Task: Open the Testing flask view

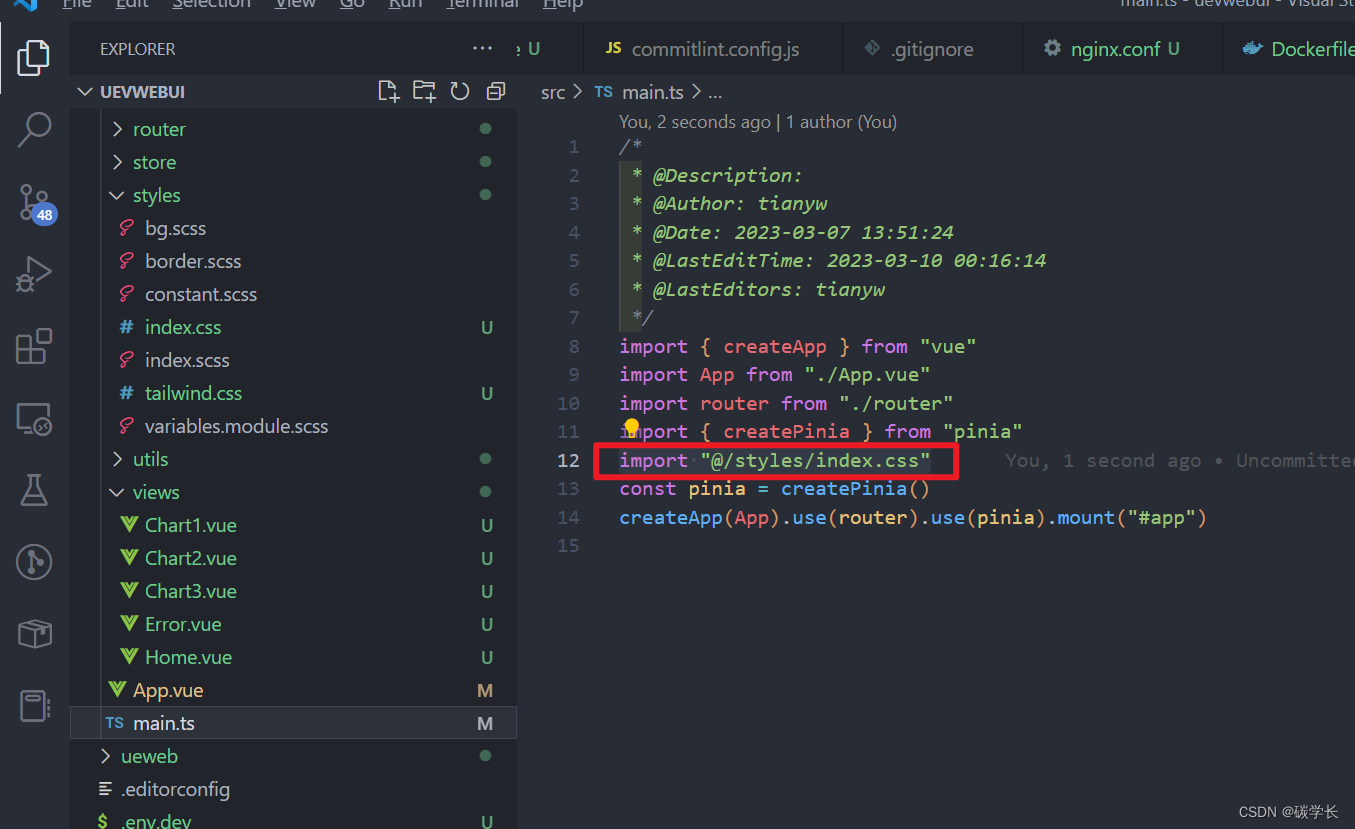Action: [34, 490]
